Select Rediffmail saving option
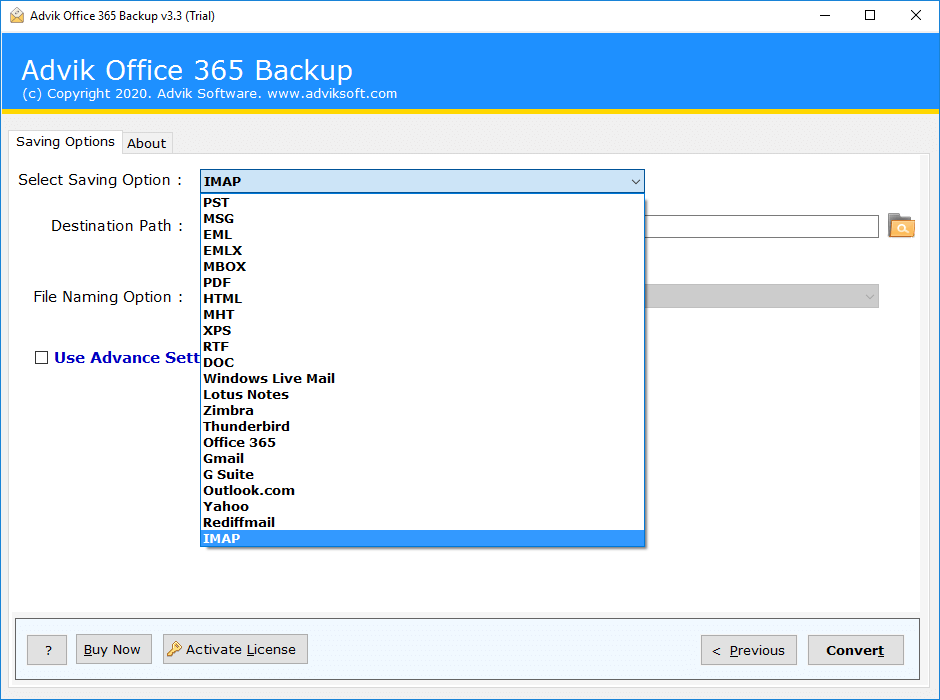Screen dimensions: 940x700 422,522
